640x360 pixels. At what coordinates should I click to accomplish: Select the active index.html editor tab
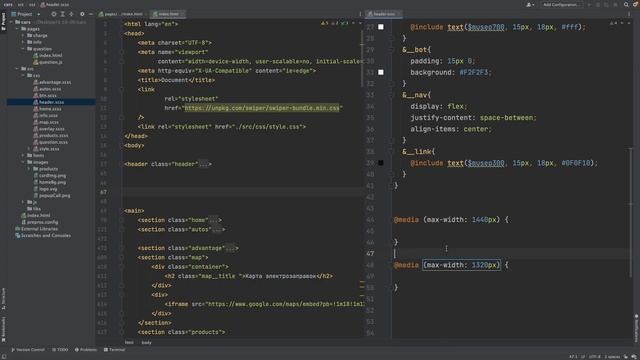click(x=168, y=14)
